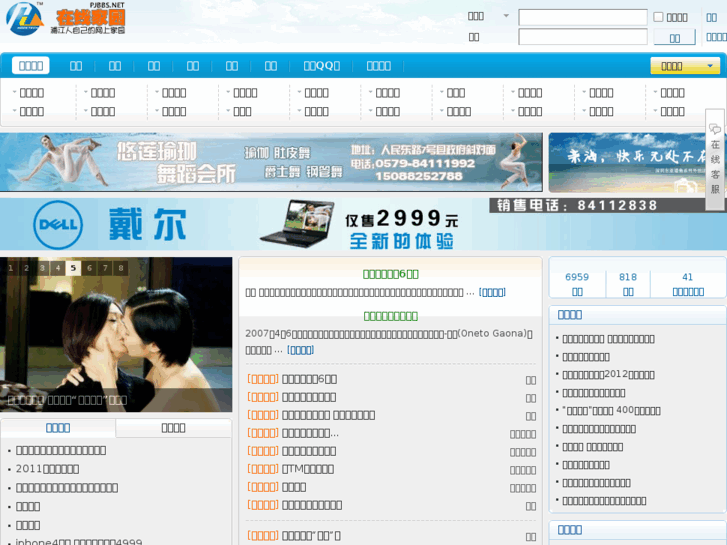Open the online customer service chat widget

tap(715, 160)
